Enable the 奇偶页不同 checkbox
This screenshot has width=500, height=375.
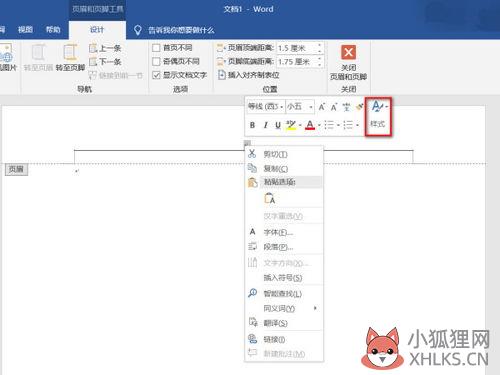click(x=156, y=61)
